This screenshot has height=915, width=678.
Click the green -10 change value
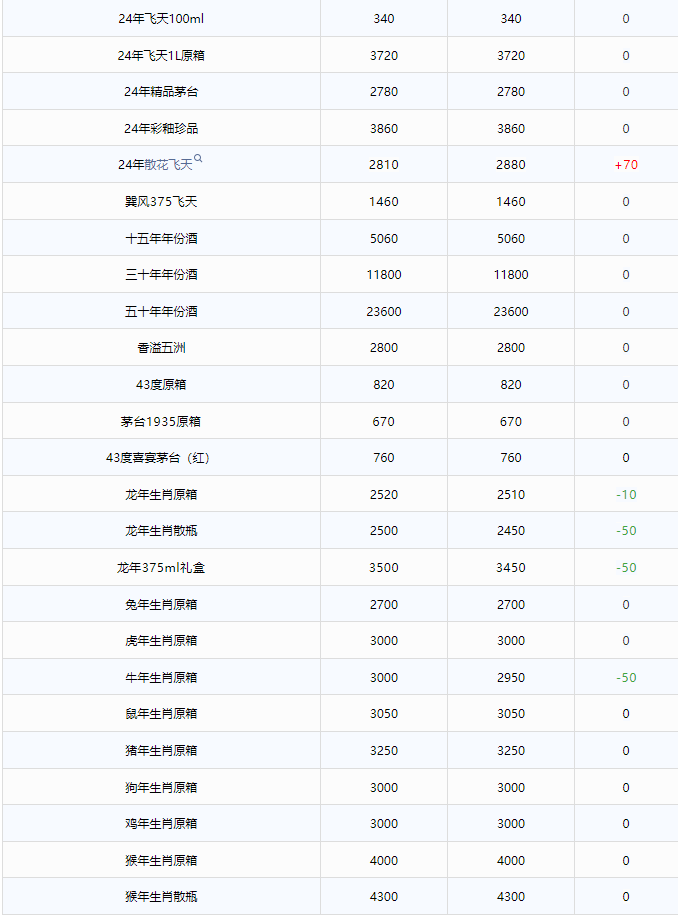point(626,495)
